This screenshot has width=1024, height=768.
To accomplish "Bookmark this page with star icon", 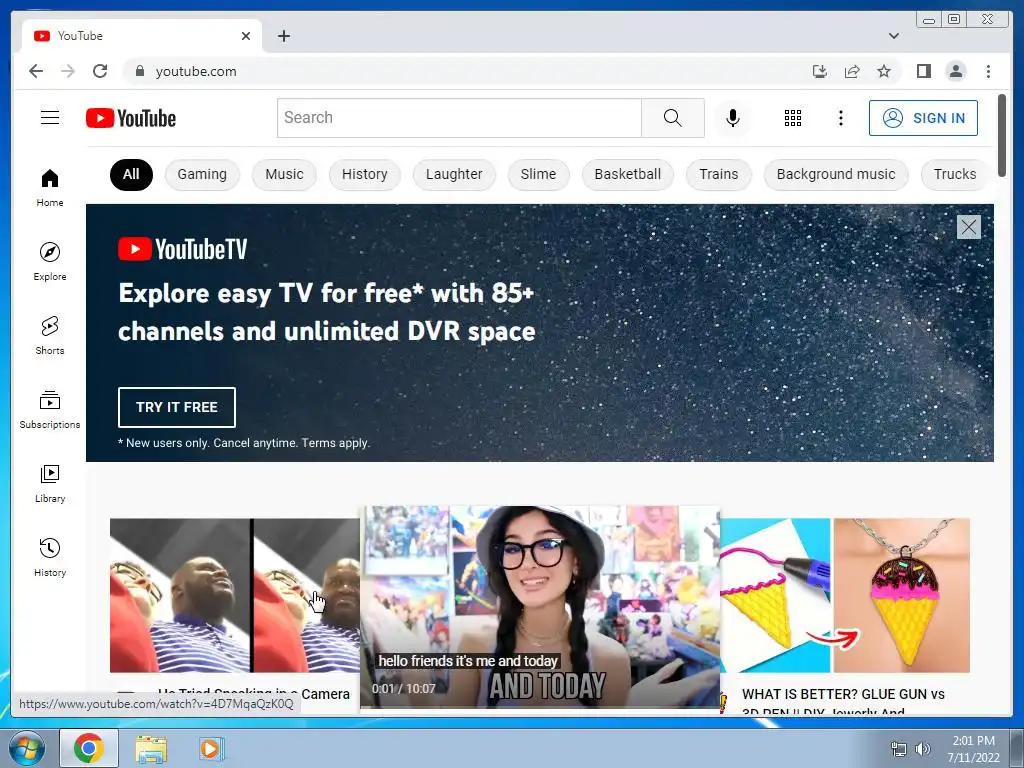I will click(x=884, y=71).
